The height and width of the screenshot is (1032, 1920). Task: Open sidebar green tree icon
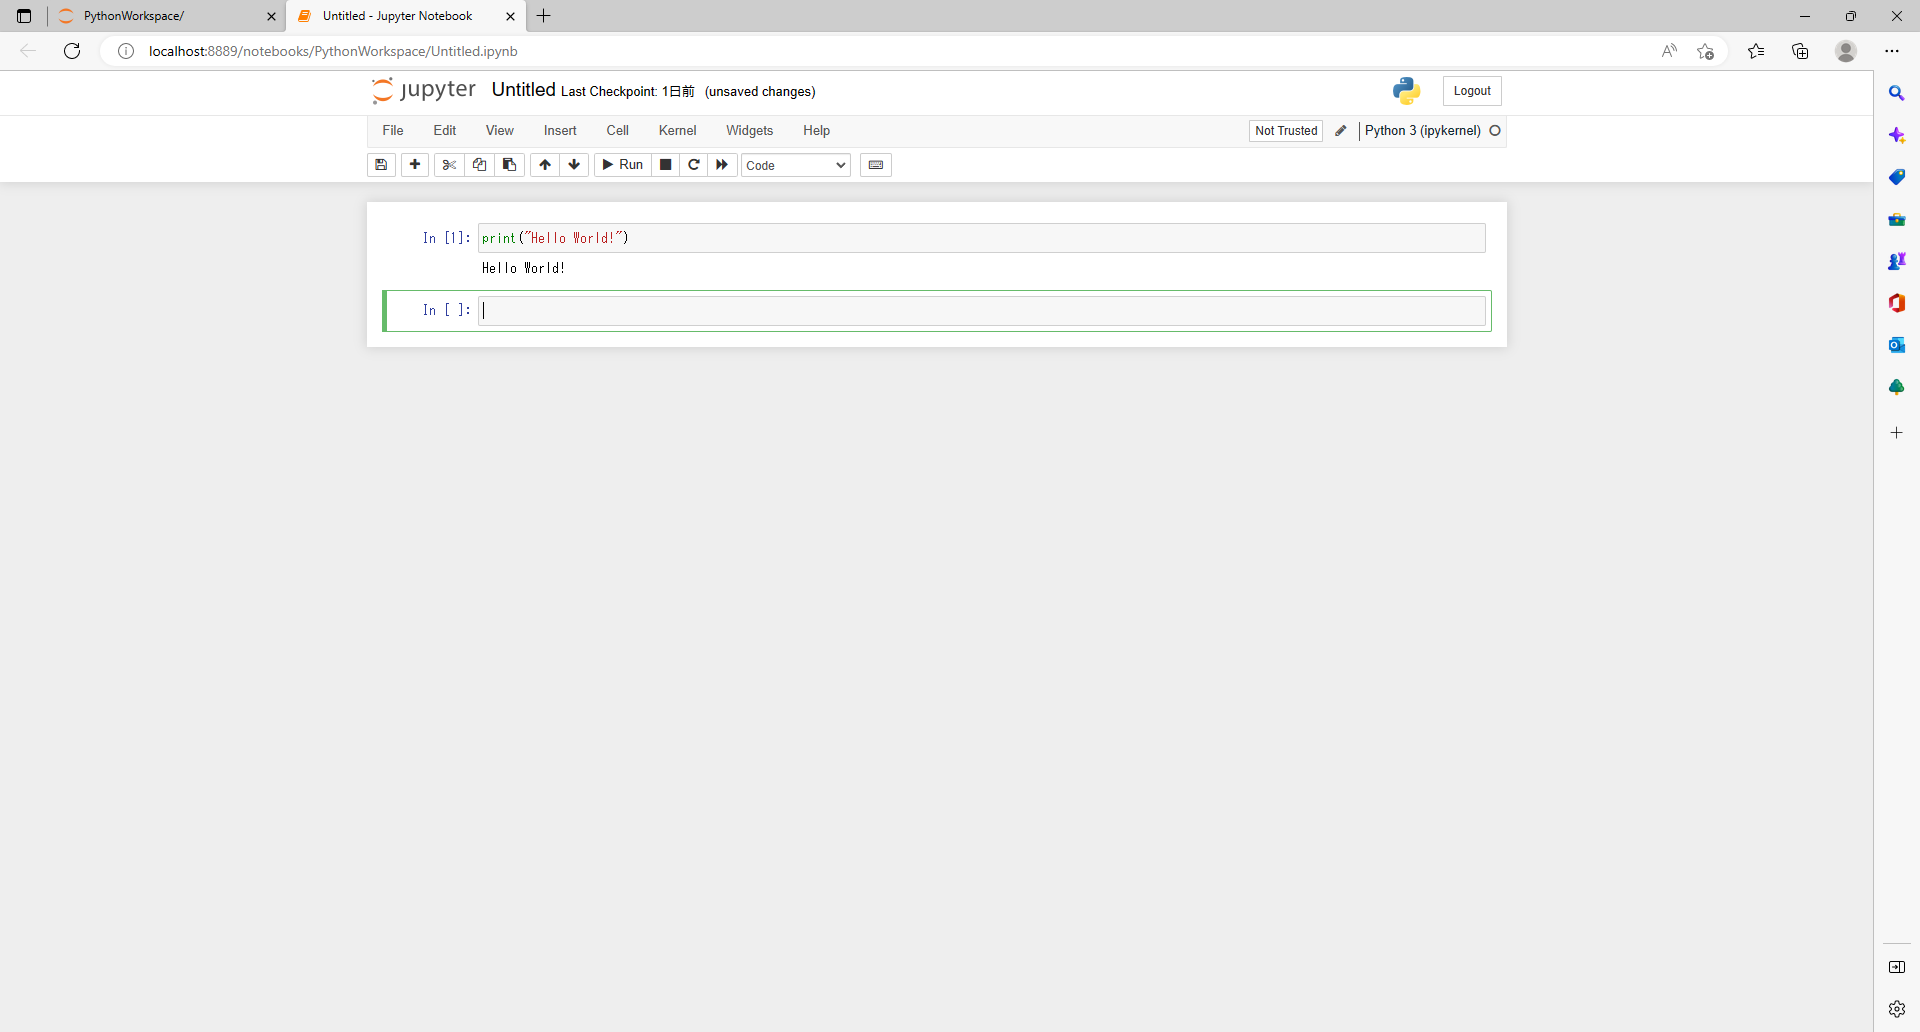pyautogui.click(x=1897, y=387)
